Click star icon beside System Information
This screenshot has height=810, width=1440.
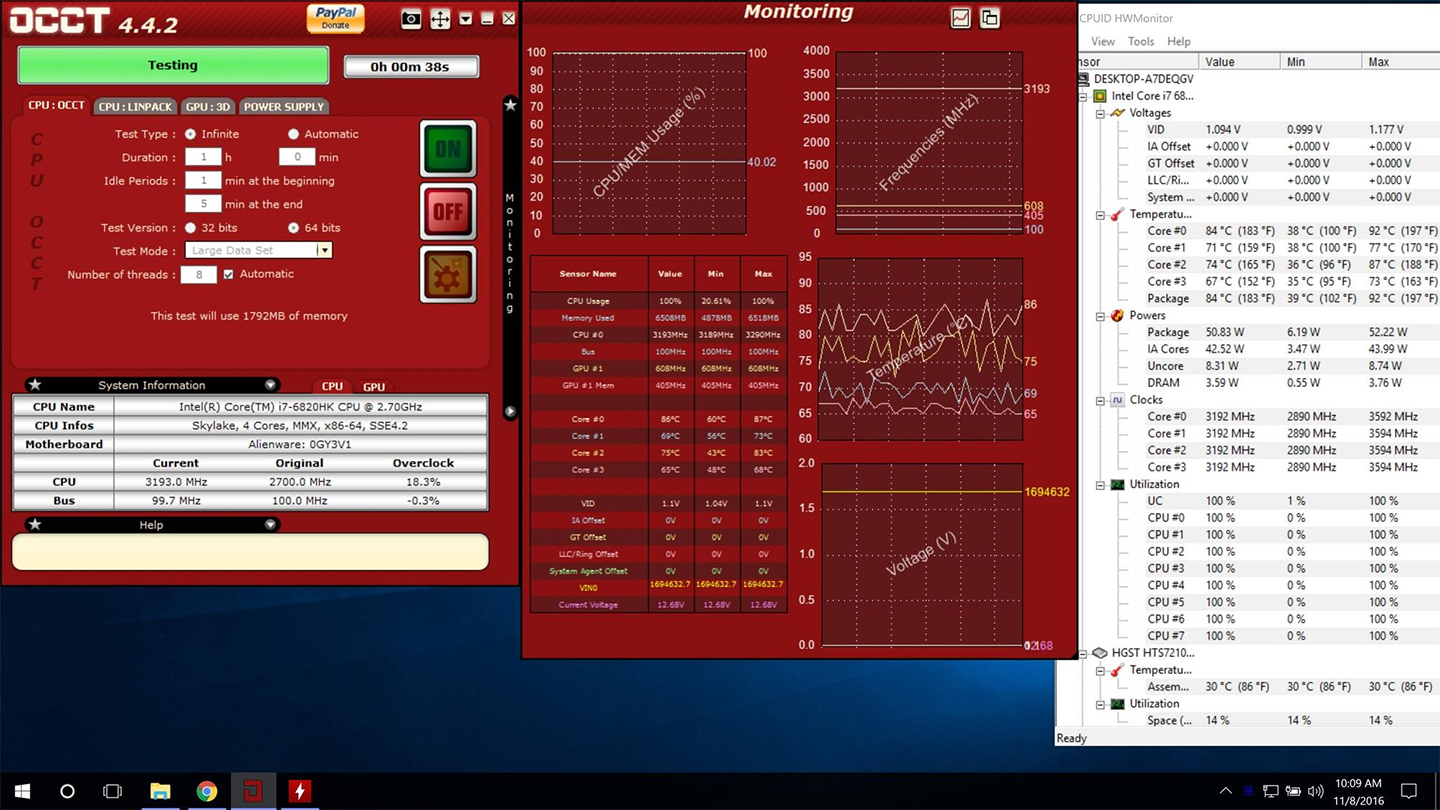35,385
